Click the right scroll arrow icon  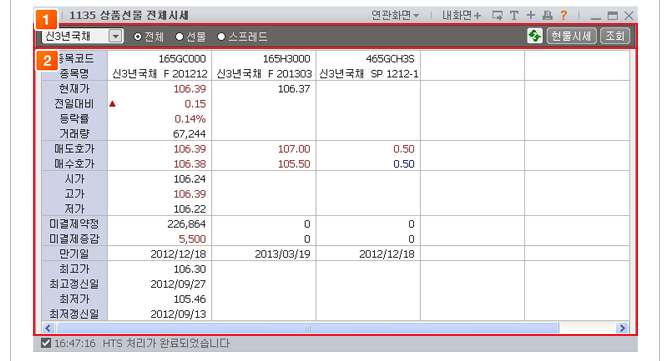coord(622,328)
